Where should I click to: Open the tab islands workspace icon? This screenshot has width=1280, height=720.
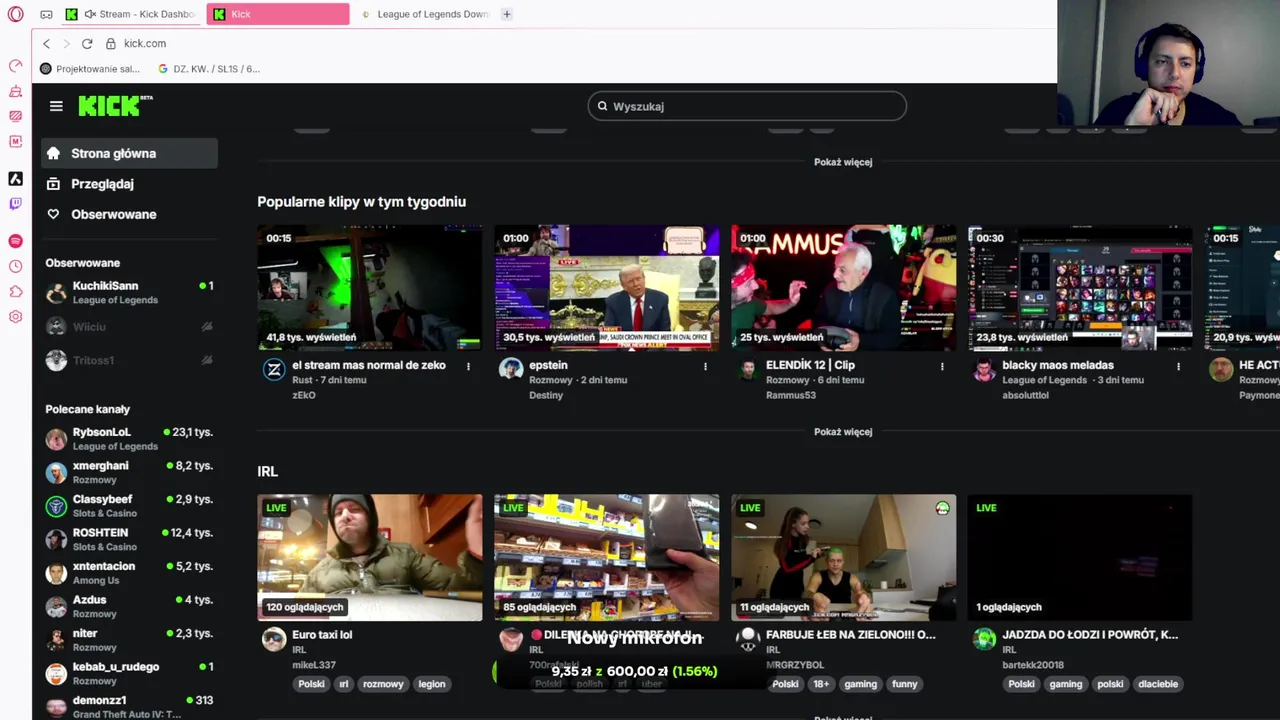(46, 14)
